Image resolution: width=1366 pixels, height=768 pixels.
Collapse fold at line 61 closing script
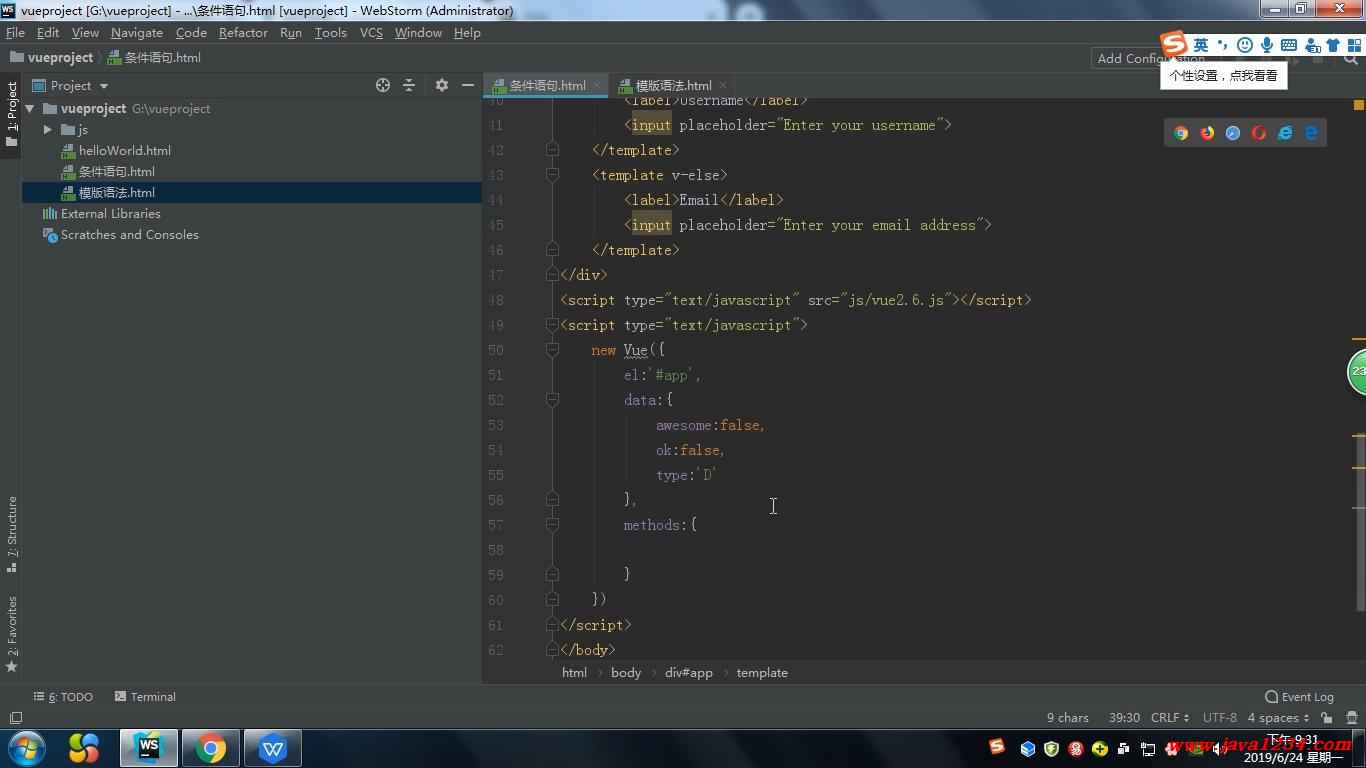click(552, 624)
